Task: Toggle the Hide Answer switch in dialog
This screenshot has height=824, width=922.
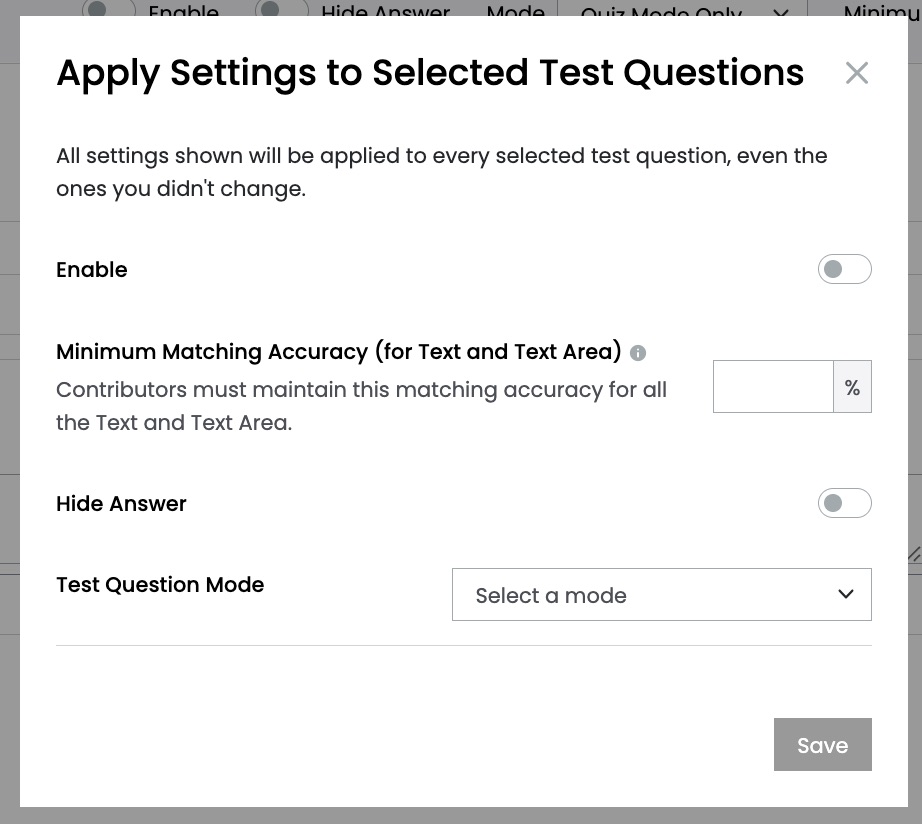Action: 844,503
